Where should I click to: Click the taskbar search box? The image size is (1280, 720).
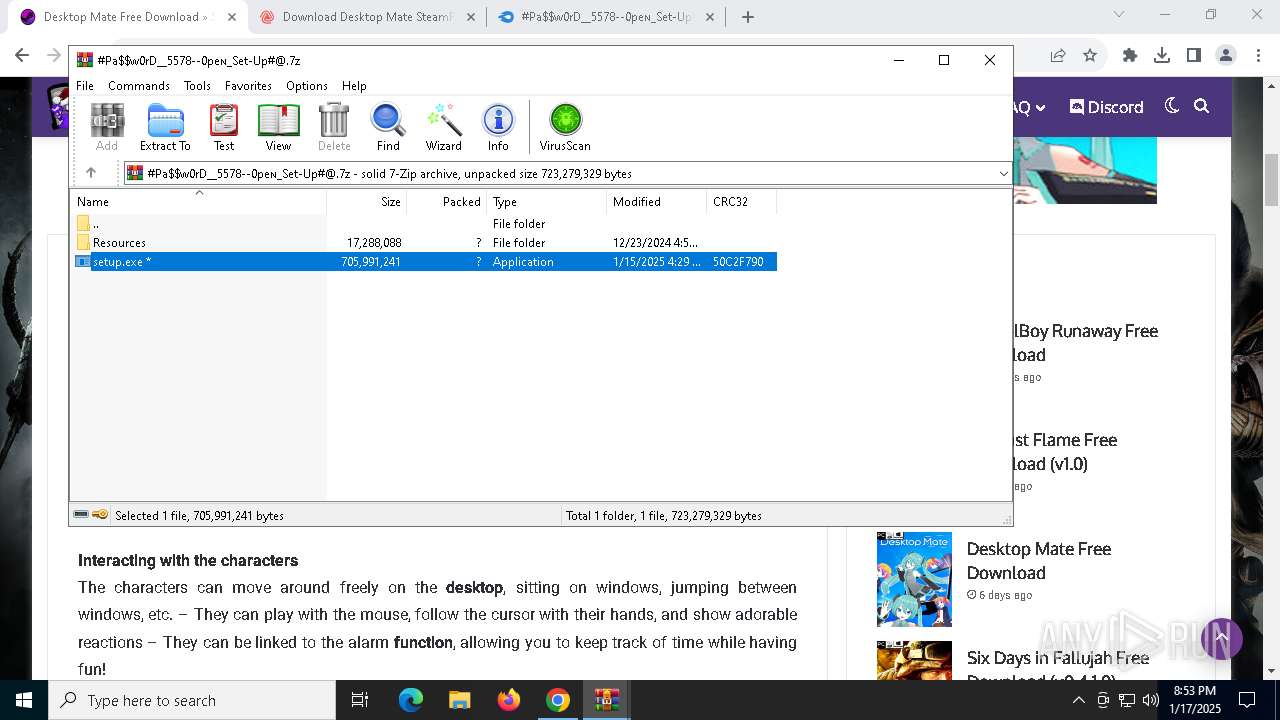click(x=192, y=700)
